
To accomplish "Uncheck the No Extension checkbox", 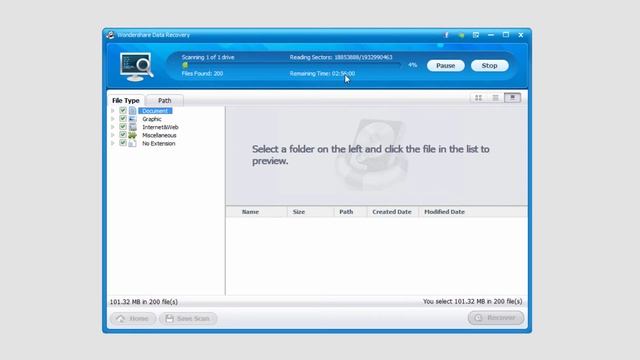I will click(123, 143).
